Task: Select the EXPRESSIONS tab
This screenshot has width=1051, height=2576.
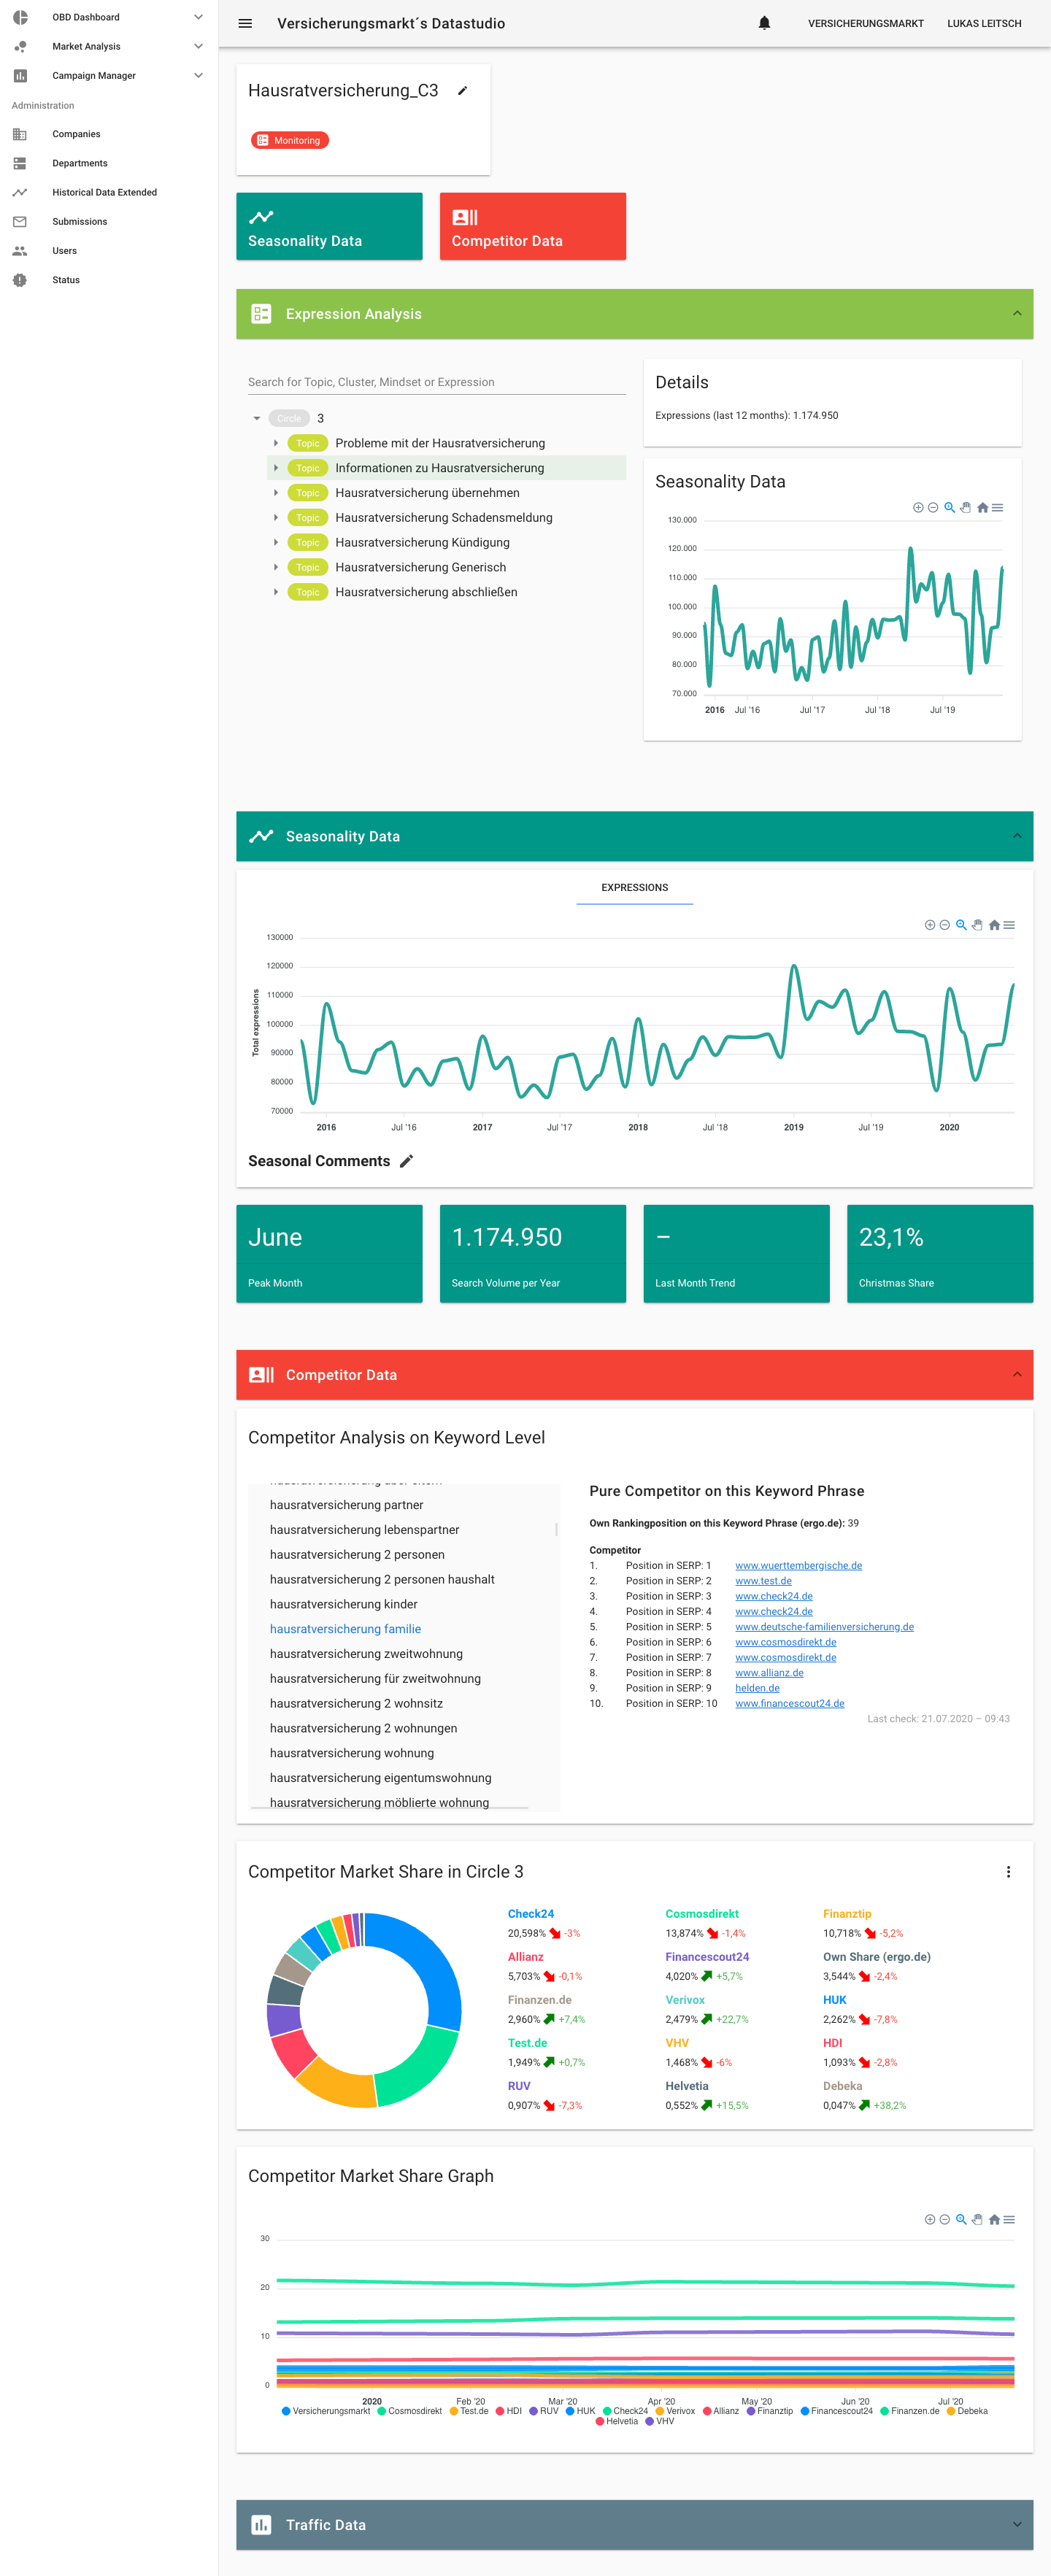Action: tap(634, 888)
